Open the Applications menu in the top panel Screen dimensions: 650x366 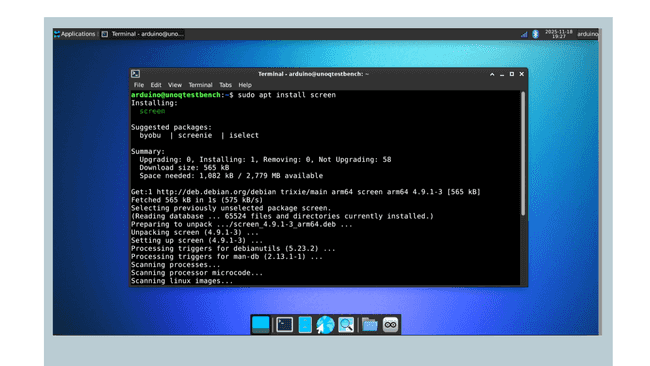coord(75,34)
